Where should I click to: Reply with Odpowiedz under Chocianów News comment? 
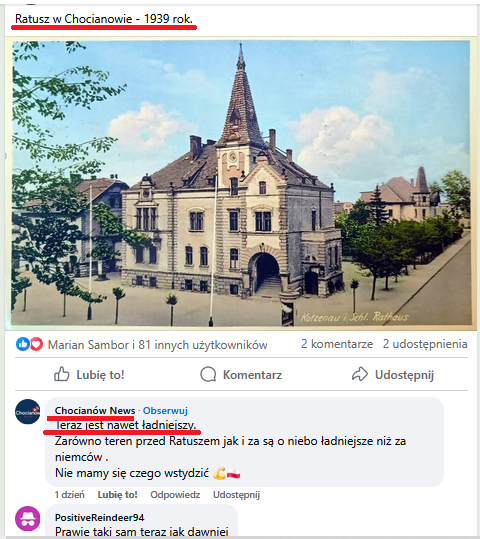click(x=175, y=495)
